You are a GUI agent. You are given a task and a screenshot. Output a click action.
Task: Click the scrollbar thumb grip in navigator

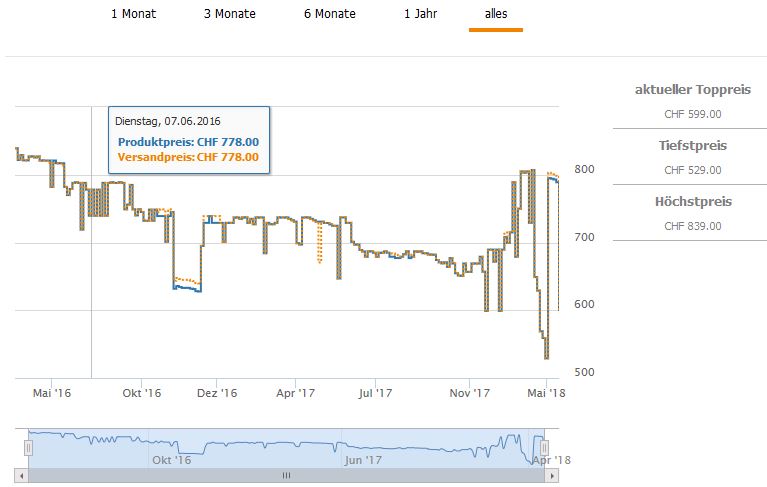click(x=285, y=475)
